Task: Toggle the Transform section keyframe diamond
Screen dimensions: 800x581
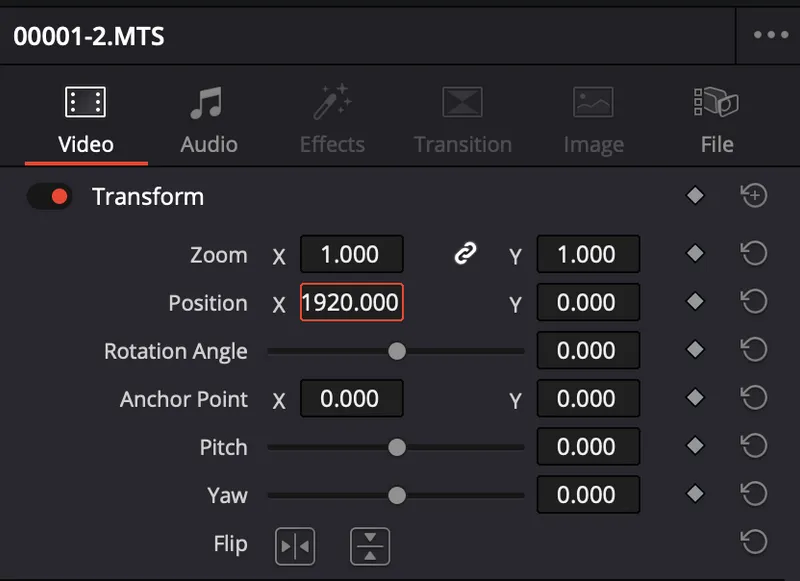Action: pyautogui.click(x=695, y=196)
